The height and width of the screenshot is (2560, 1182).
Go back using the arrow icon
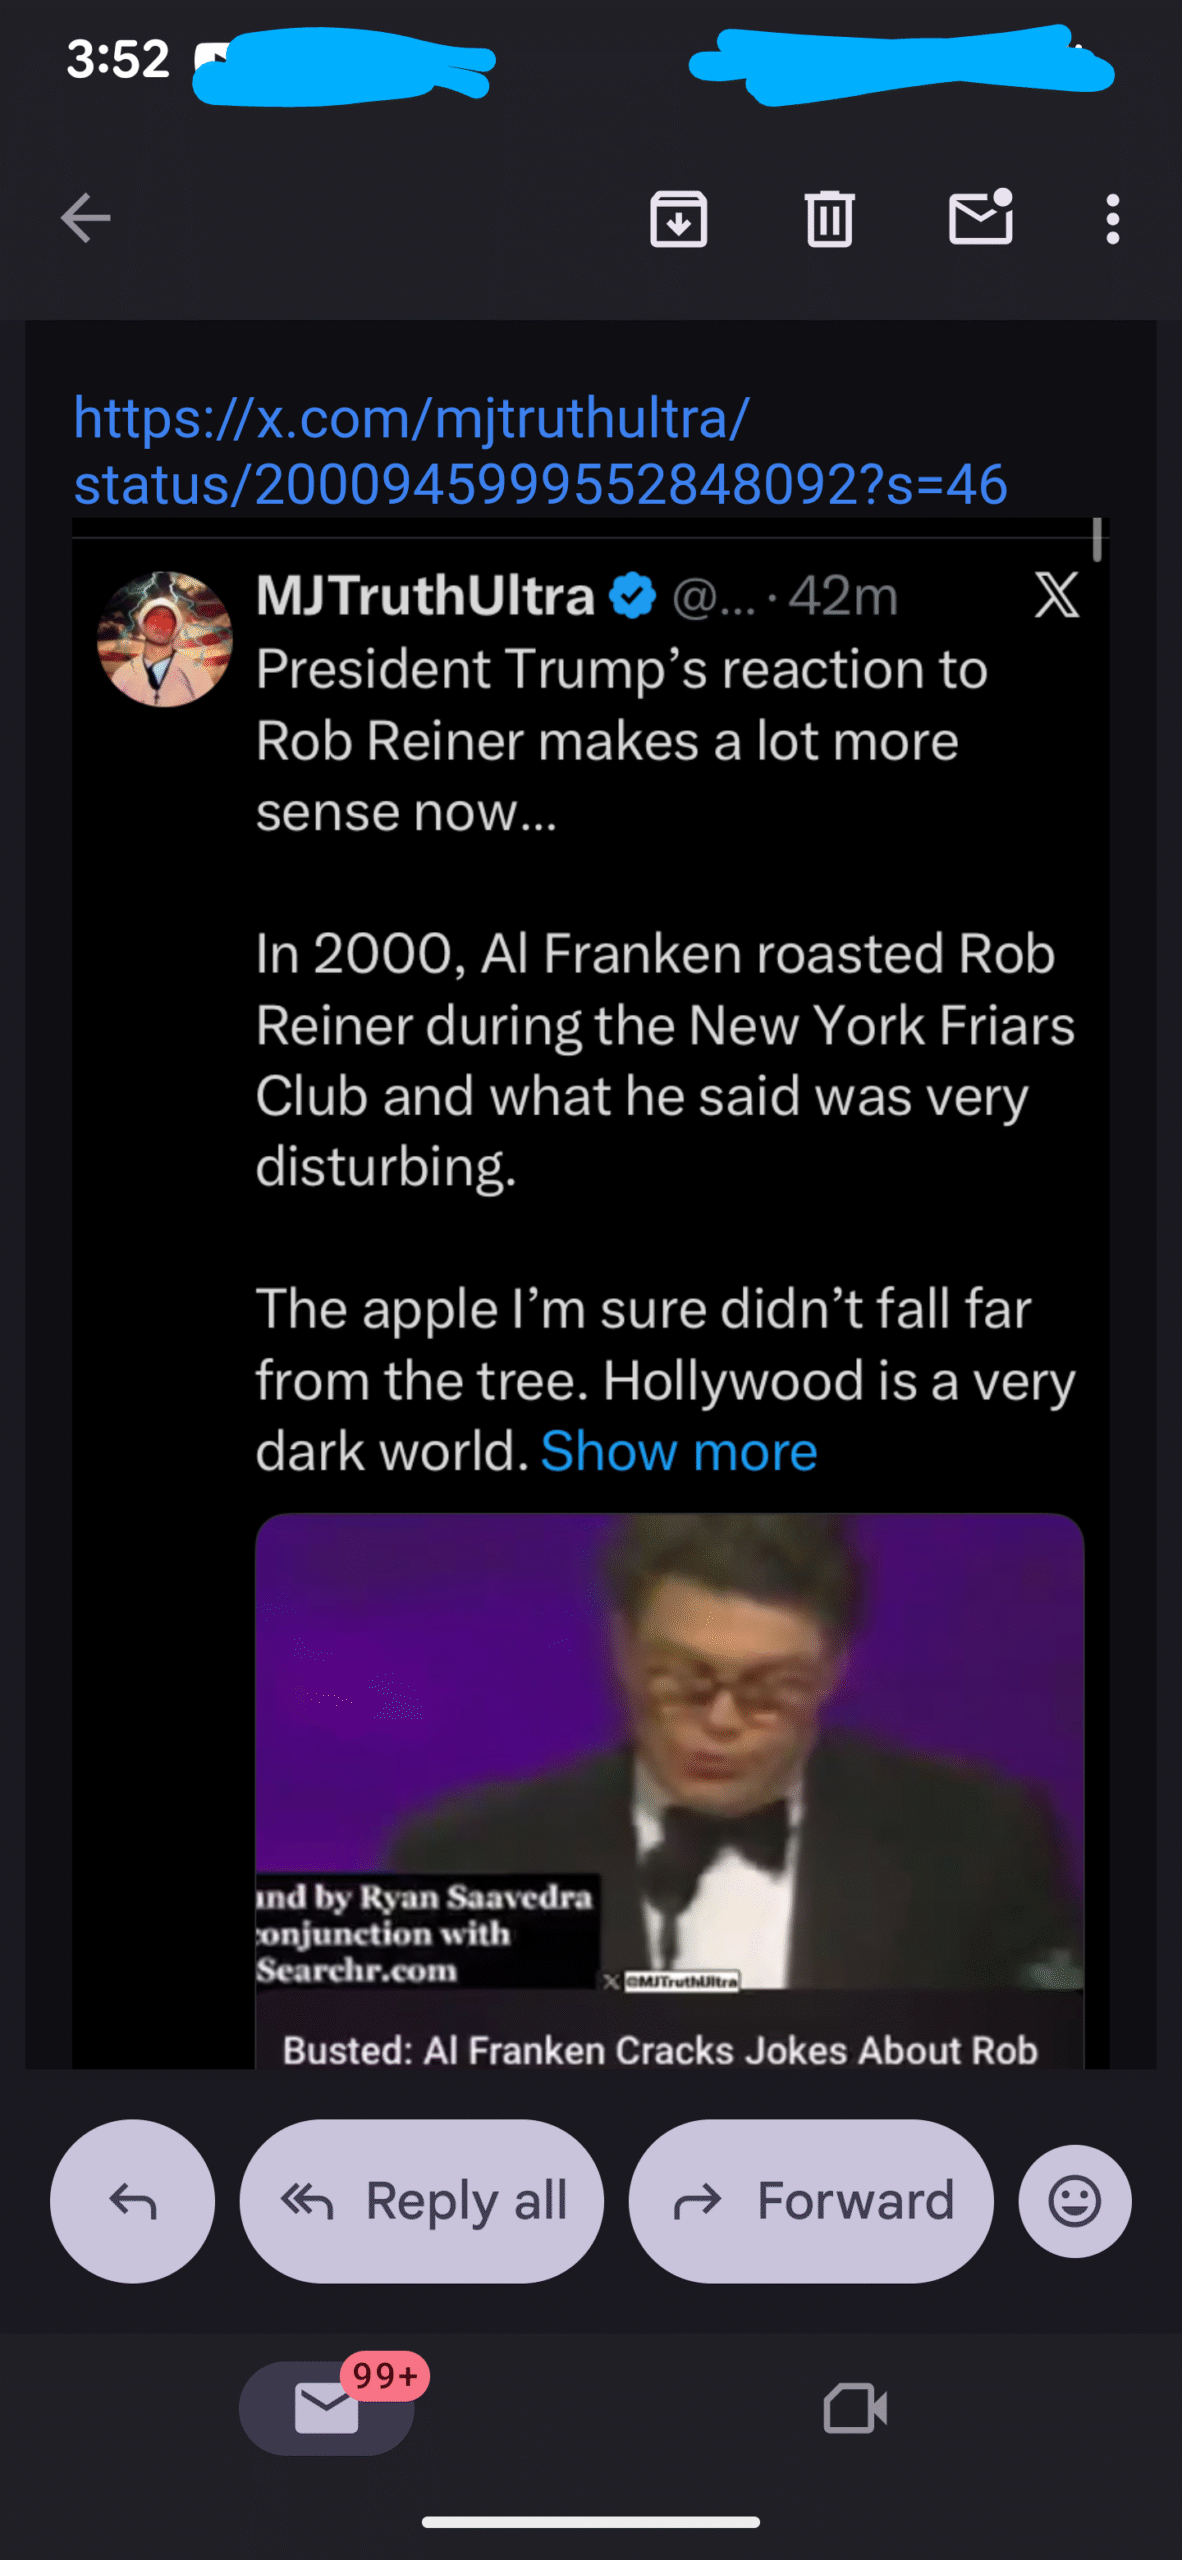pyautogui.click(x=85, y=218)
